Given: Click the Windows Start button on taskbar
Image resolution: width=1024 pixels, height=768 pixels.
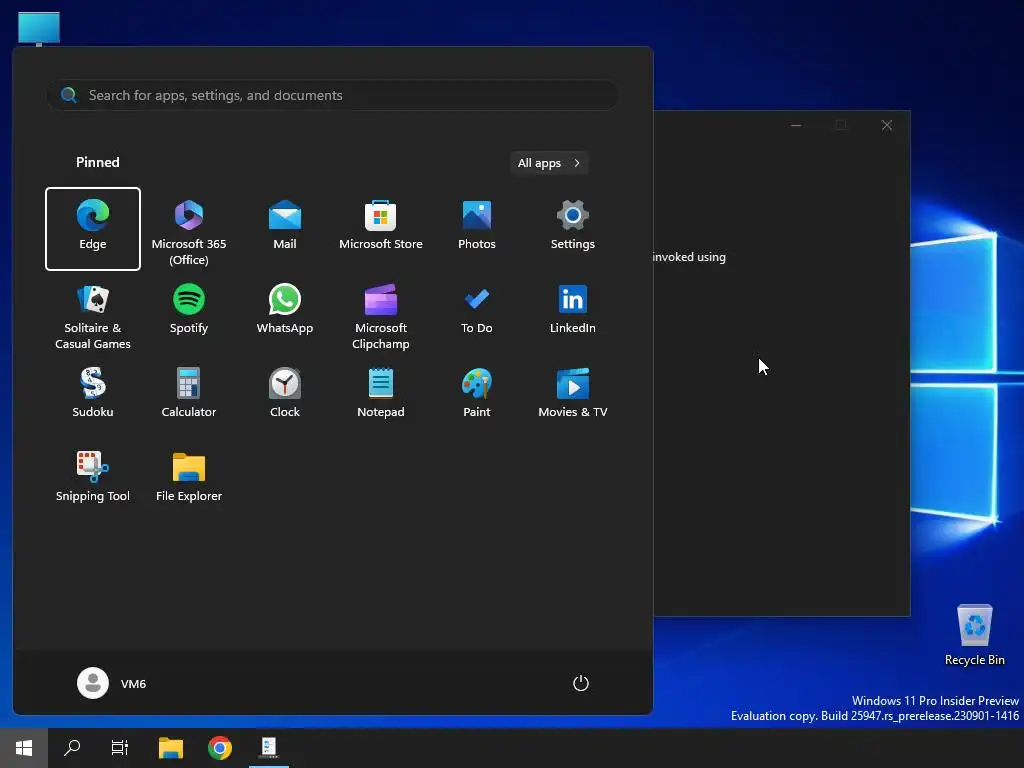Looking at the screenshot, I should click(24, 748).
